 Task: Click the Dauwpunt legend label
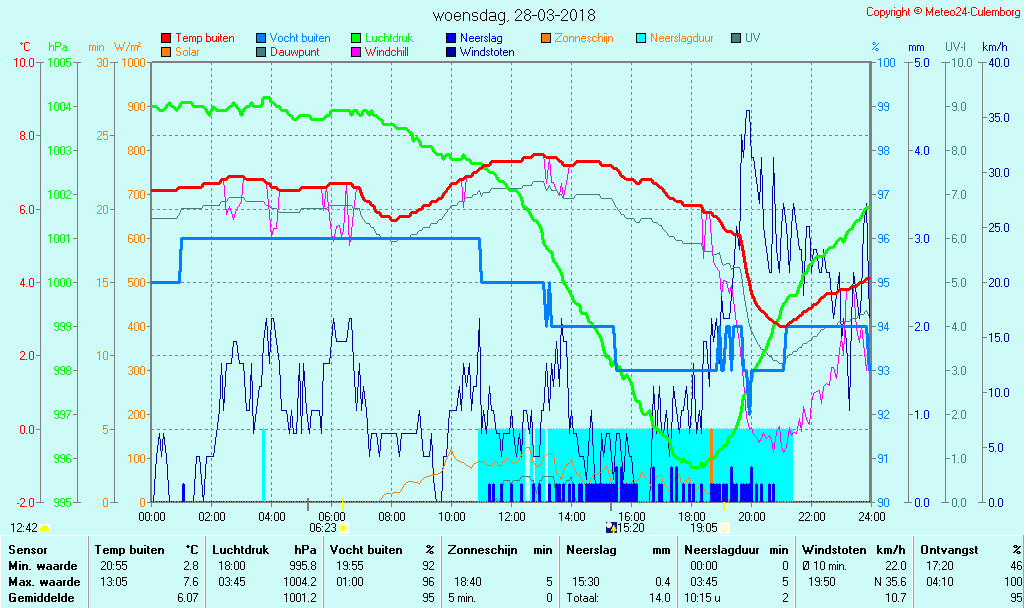pos(294,52)
